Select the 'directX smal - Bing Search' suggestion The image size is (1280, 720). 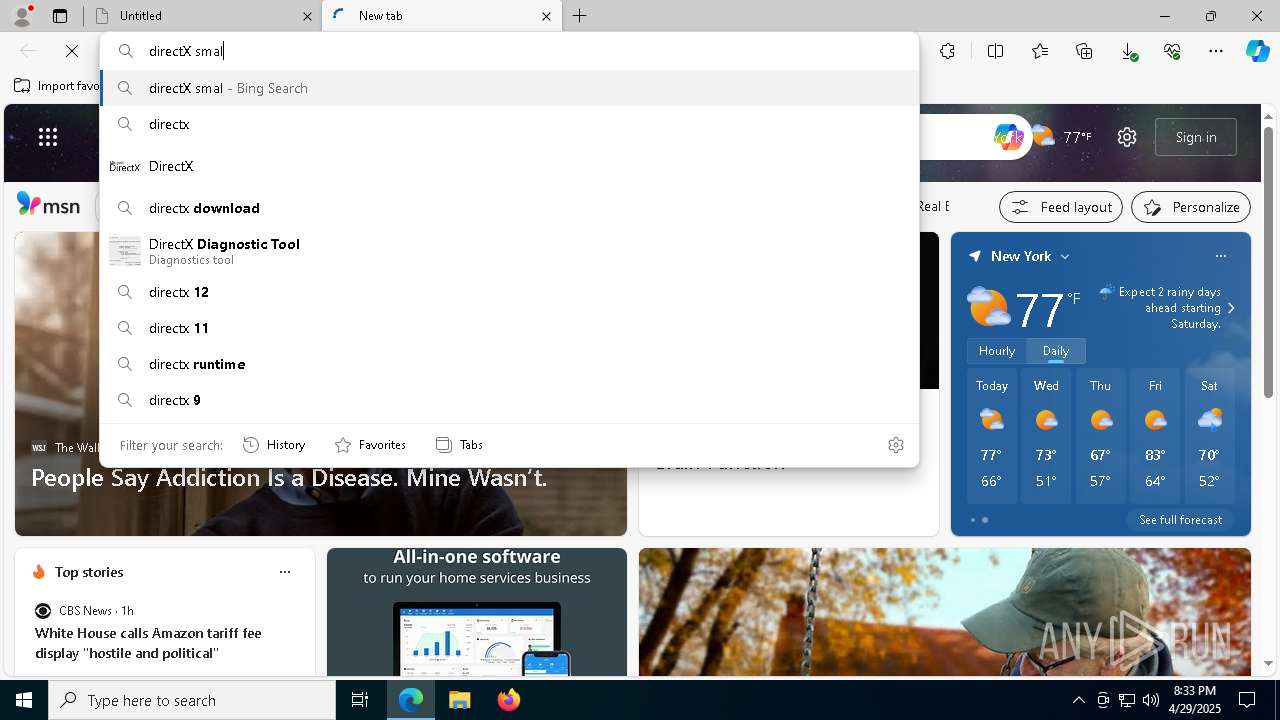509,88
